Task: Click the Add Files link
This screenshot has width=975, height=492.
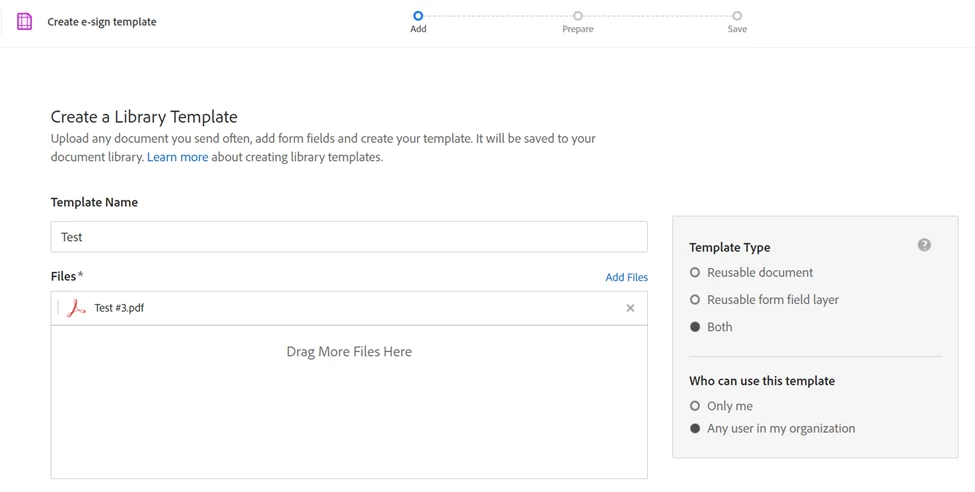Action: click(x=627, y=277)
